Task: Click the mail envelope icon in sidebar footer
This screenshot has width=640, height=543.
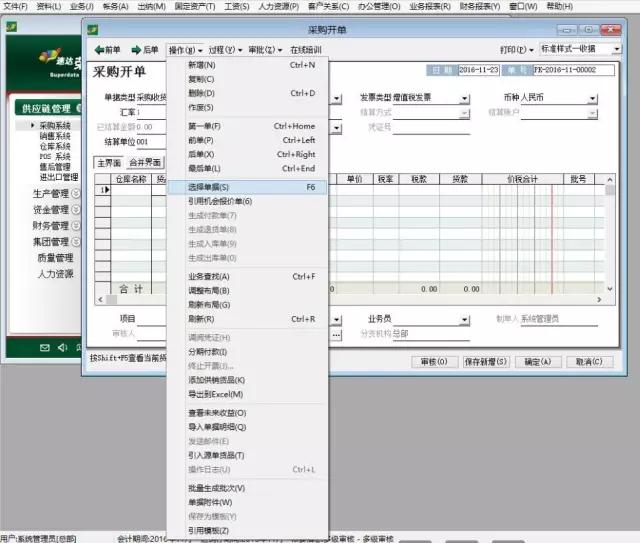Action: coord(45,347)
